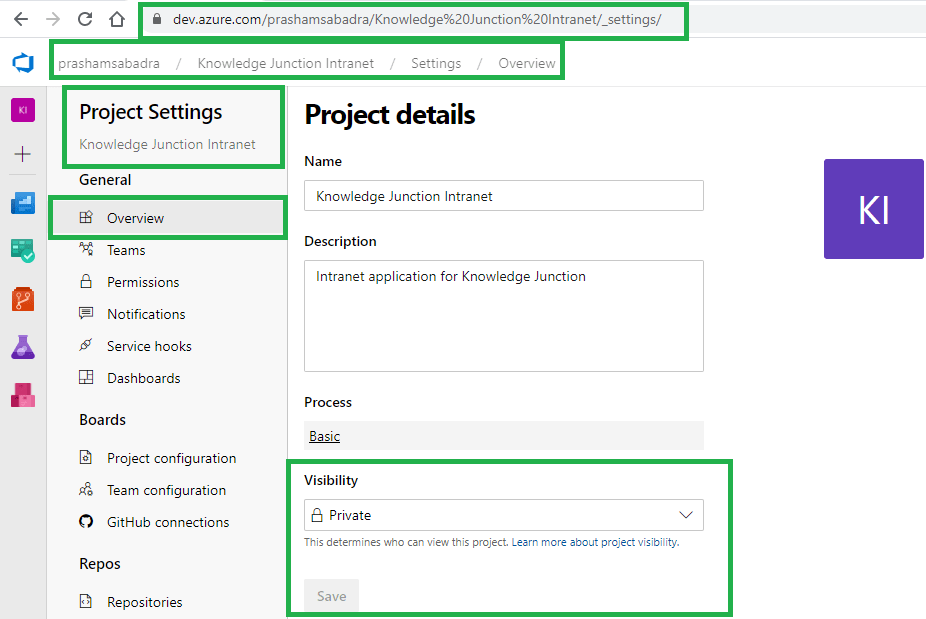This screenshot has height=619, width=926.
Task: Click Settings breadcrumb
Action: click(x=436, y=63)
